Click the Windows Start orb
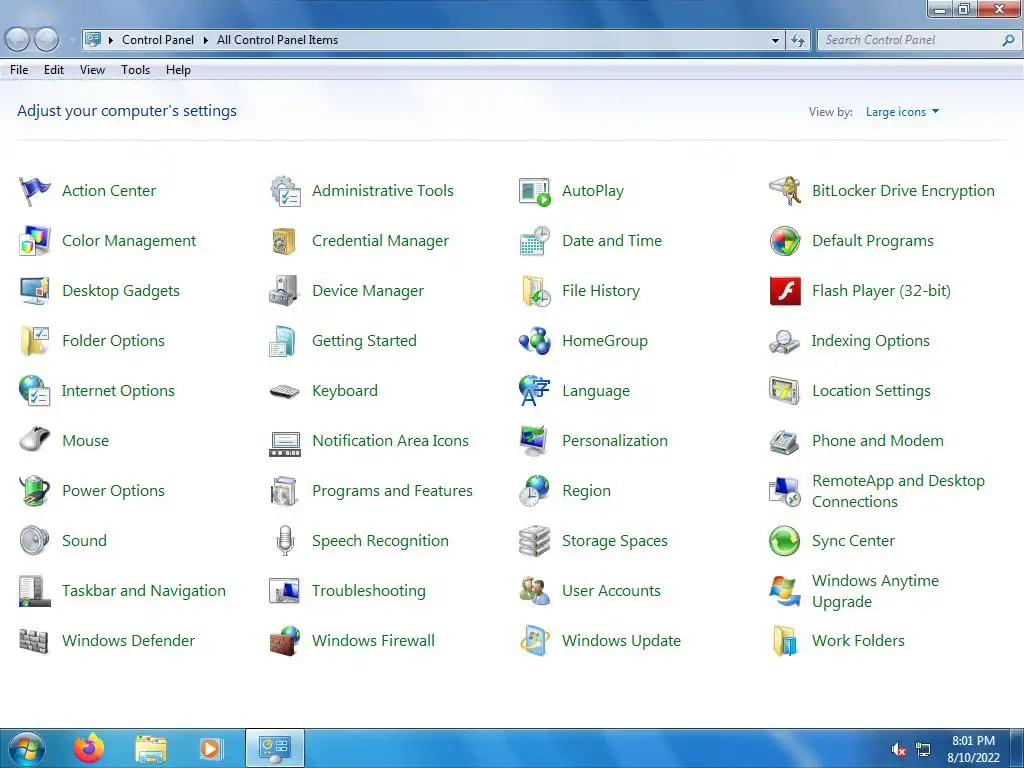1024x768 pixels. [x=26, y=748]
